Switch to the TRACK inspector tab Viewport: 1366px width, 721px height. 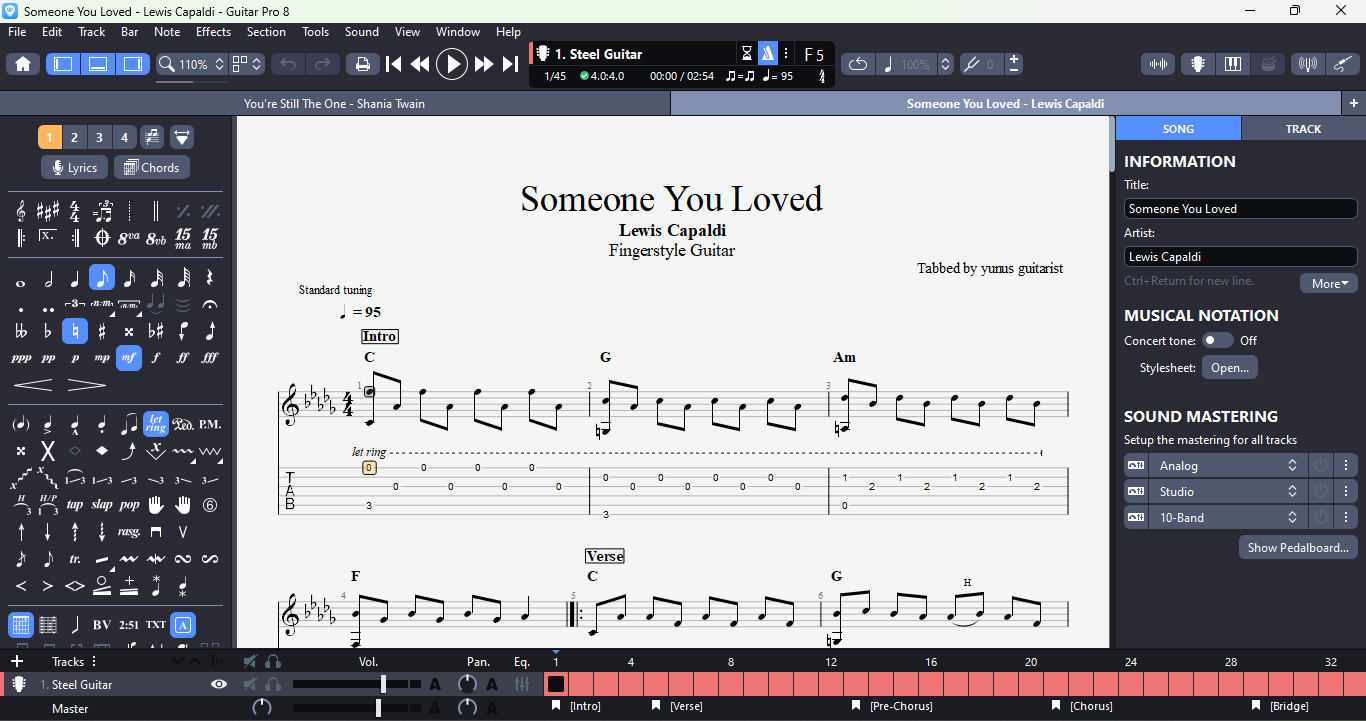tap(1303, 129)
